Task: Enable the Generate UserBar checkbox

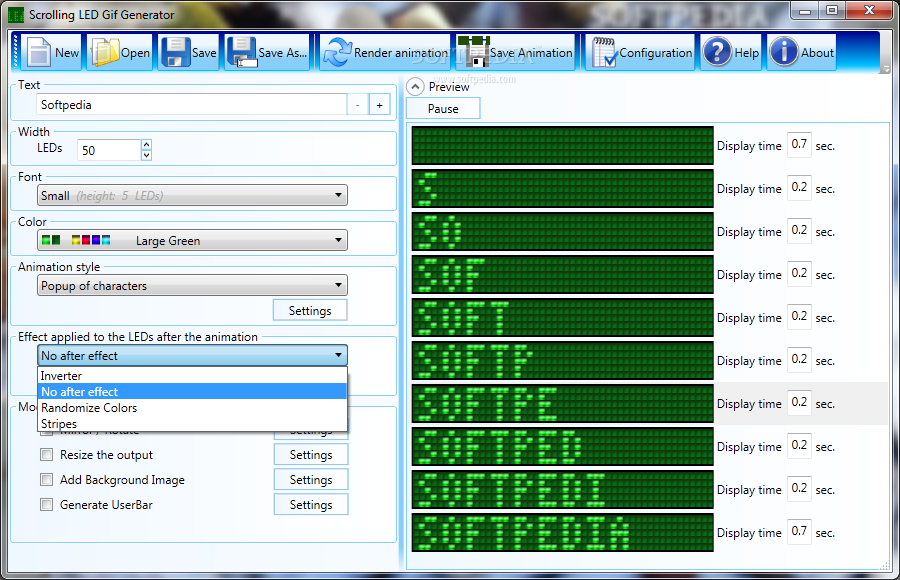Action: [x=46, y=505]
